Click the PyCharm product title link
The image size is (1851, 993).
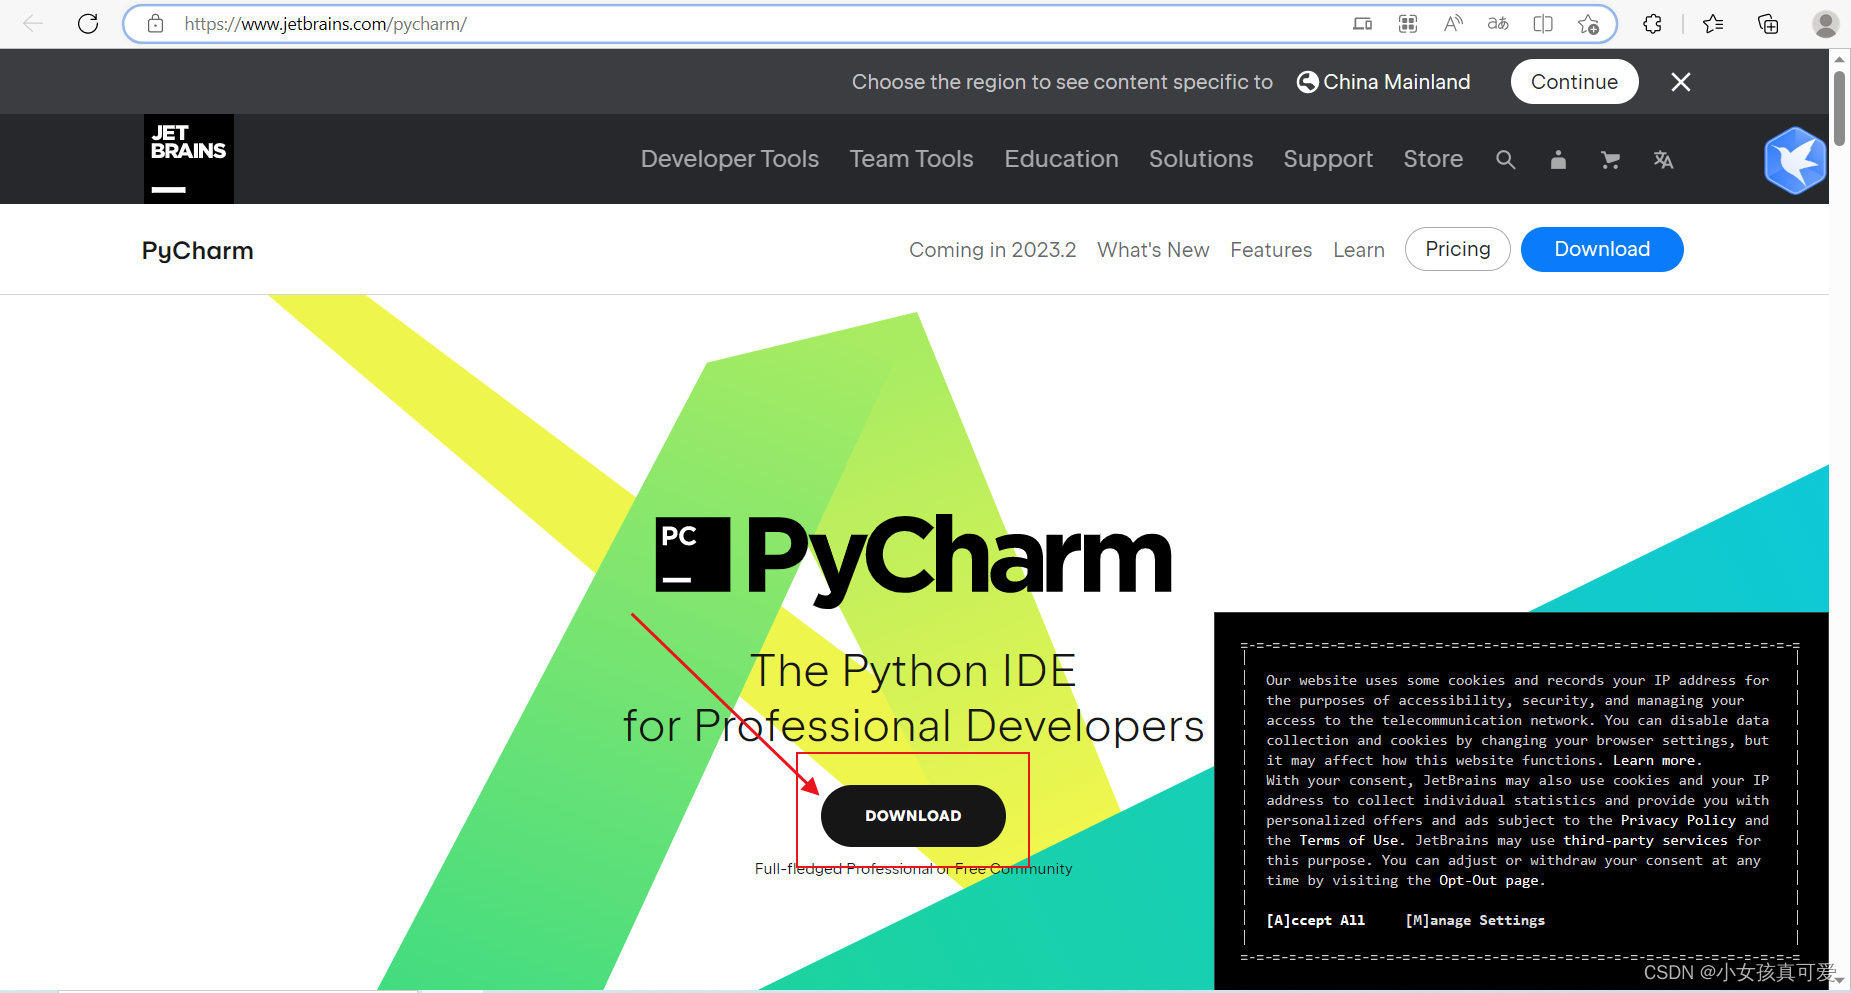tap(198, 250)
